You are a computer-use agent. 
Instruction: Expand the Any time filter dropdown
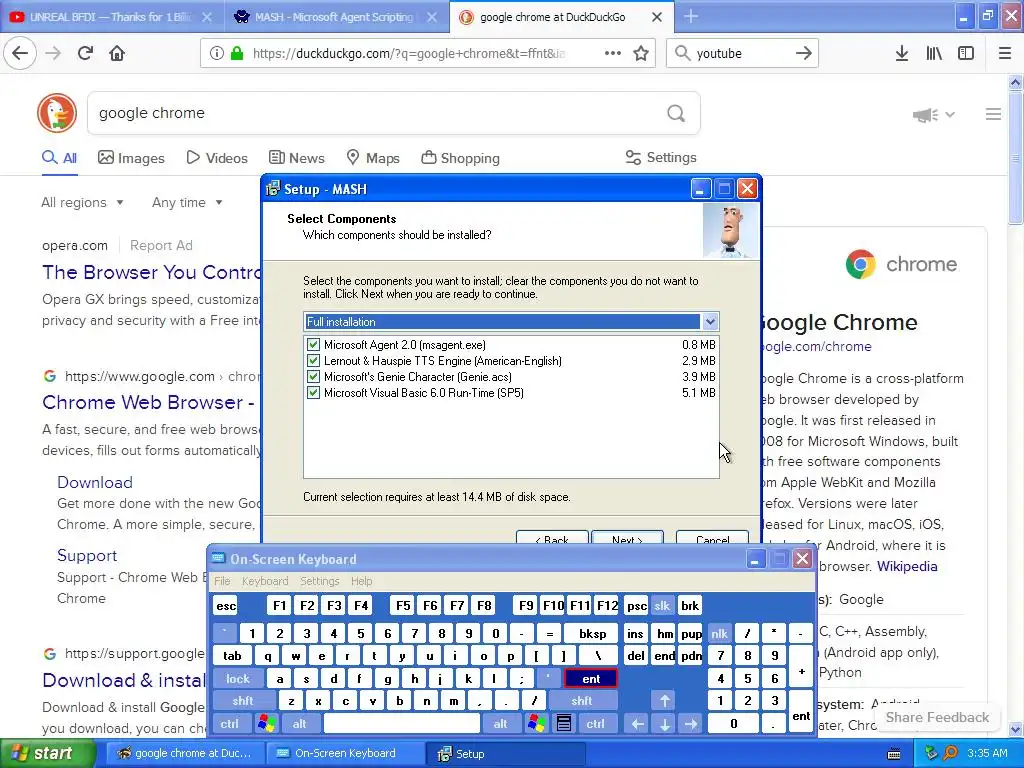pos(187,202)
